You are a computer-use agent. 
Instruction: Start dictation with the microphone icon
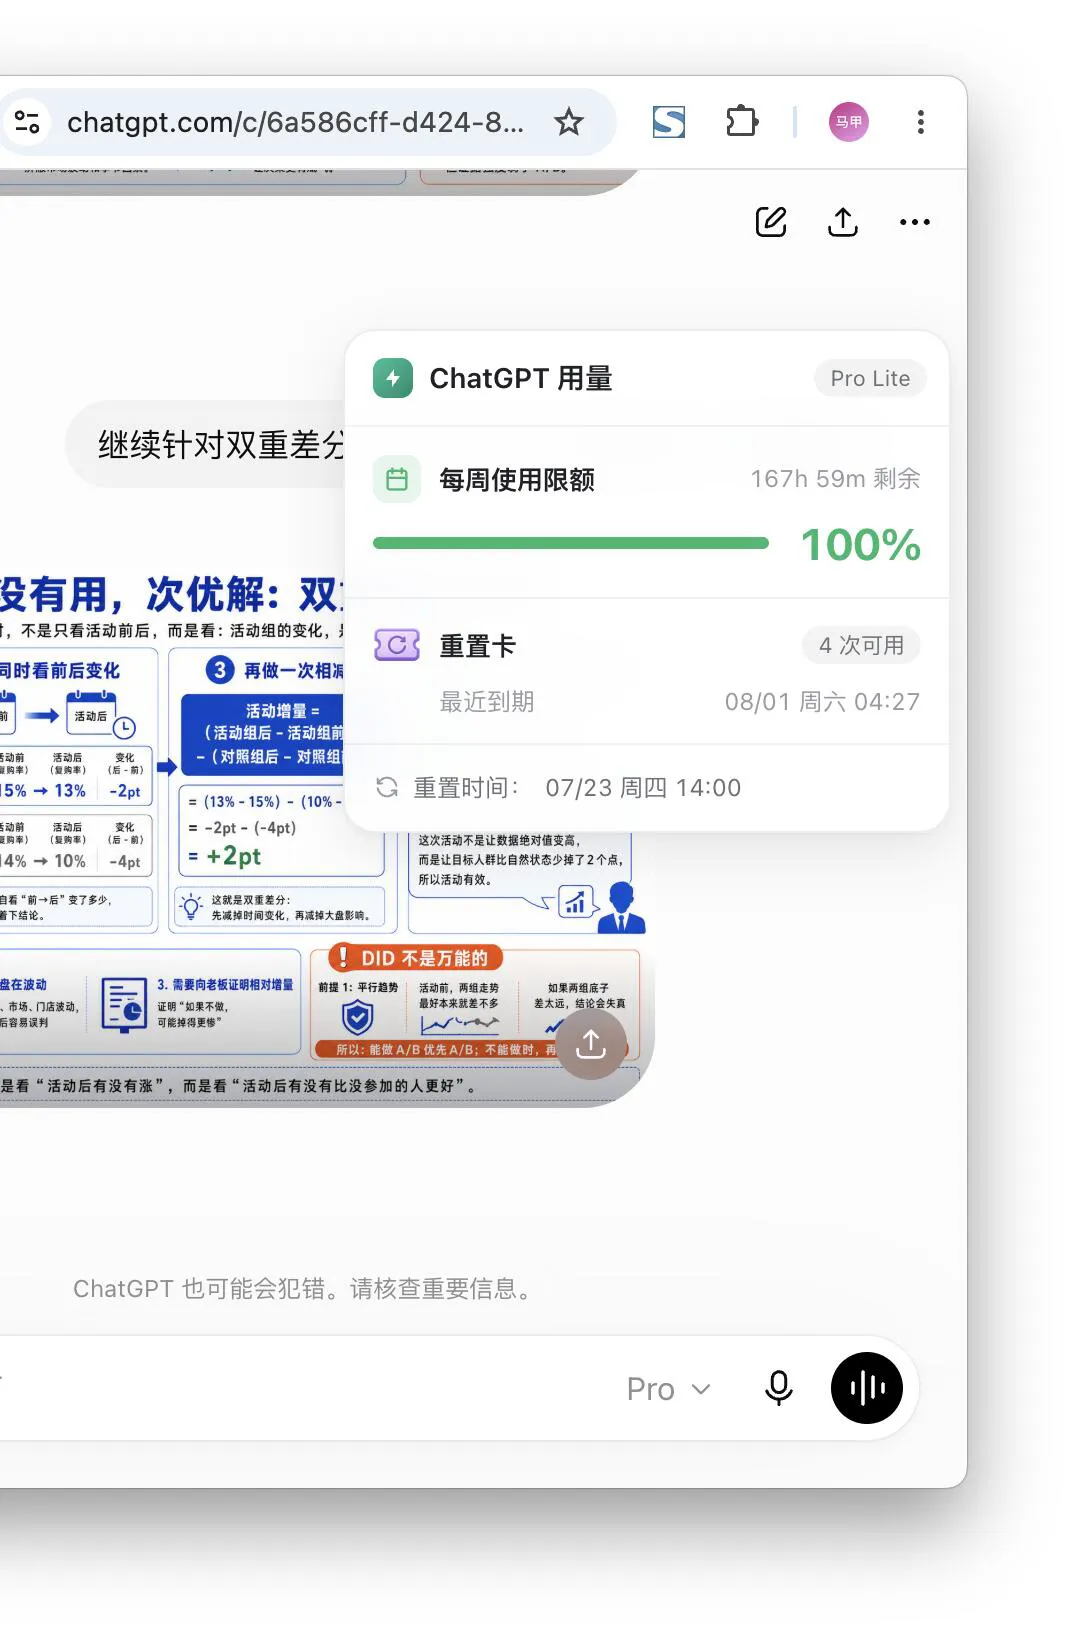click(x=778, y=1388)
